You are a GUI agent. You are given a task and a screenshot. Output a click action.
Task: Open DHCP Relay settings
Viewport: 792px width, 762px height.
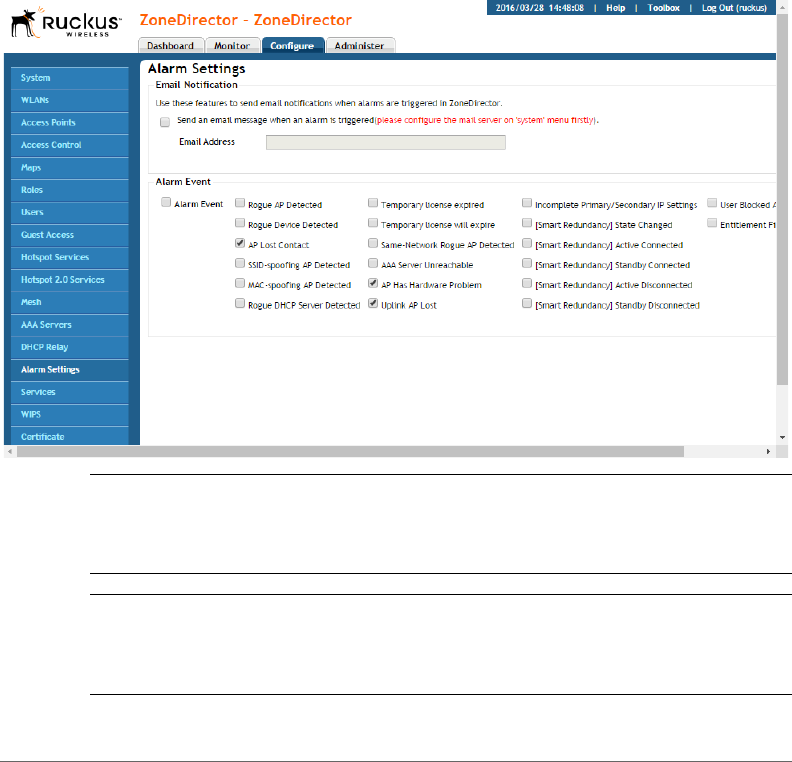click(x=70, y=347)
